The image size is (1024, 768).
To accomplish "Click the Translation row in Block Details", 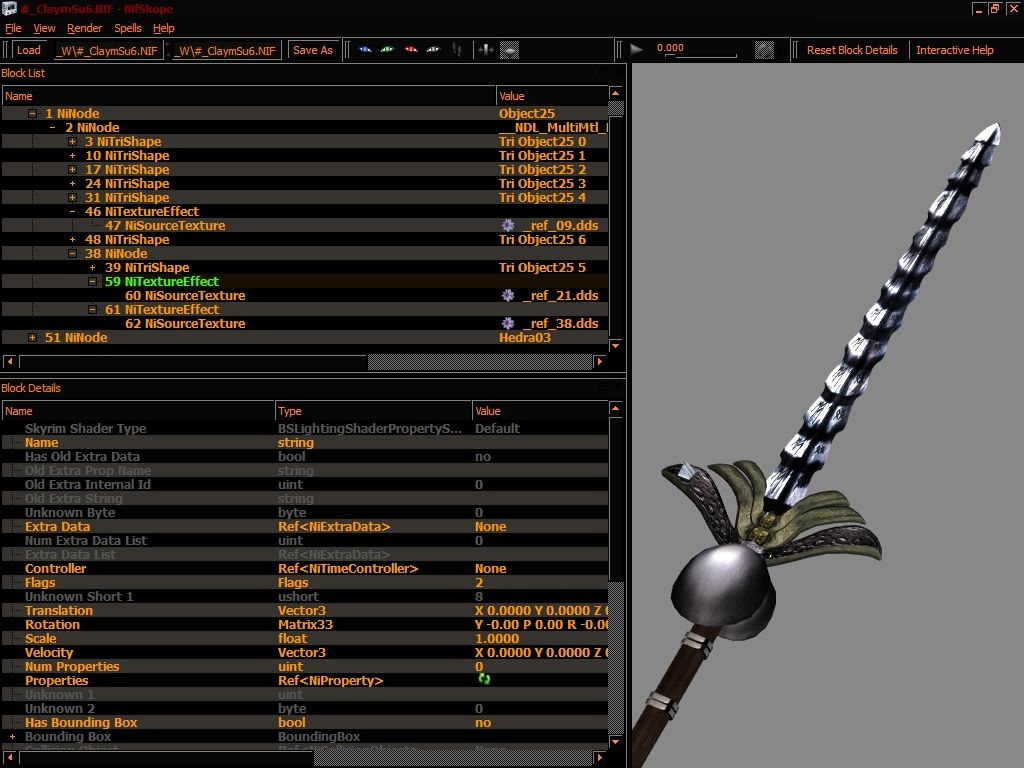I will 305,611.
